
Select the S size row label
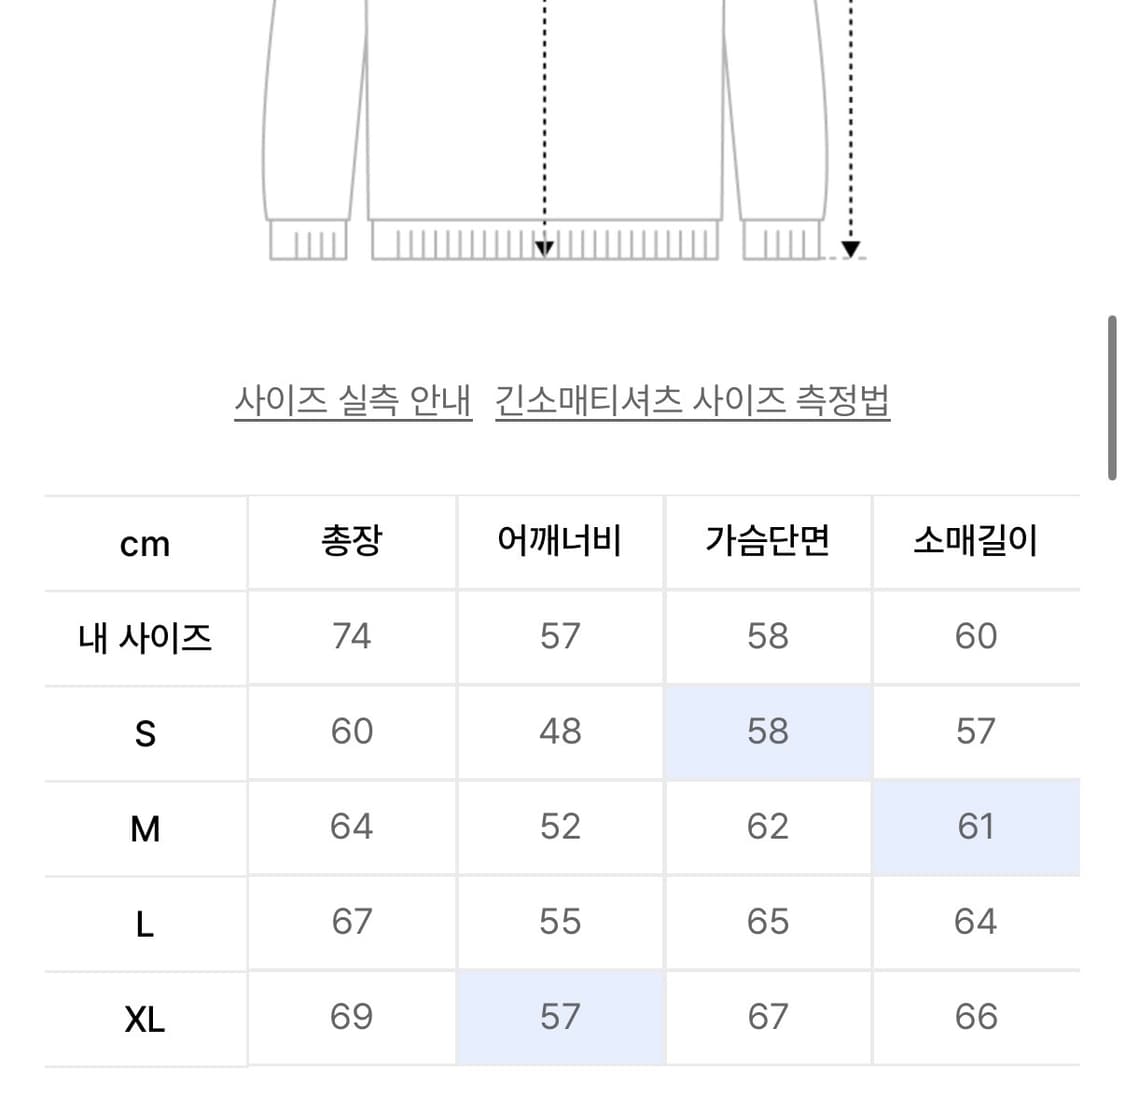[x=145, y=732]
